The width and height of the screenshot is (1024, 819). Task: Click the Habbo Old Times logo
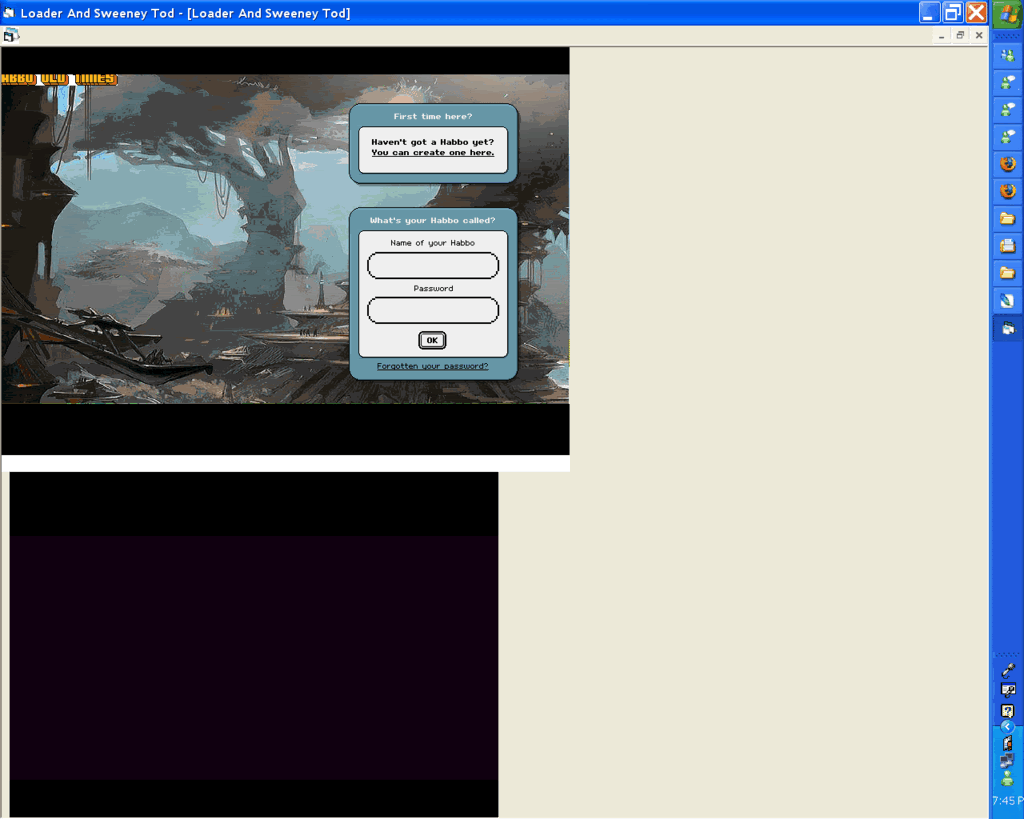(59, 79)
